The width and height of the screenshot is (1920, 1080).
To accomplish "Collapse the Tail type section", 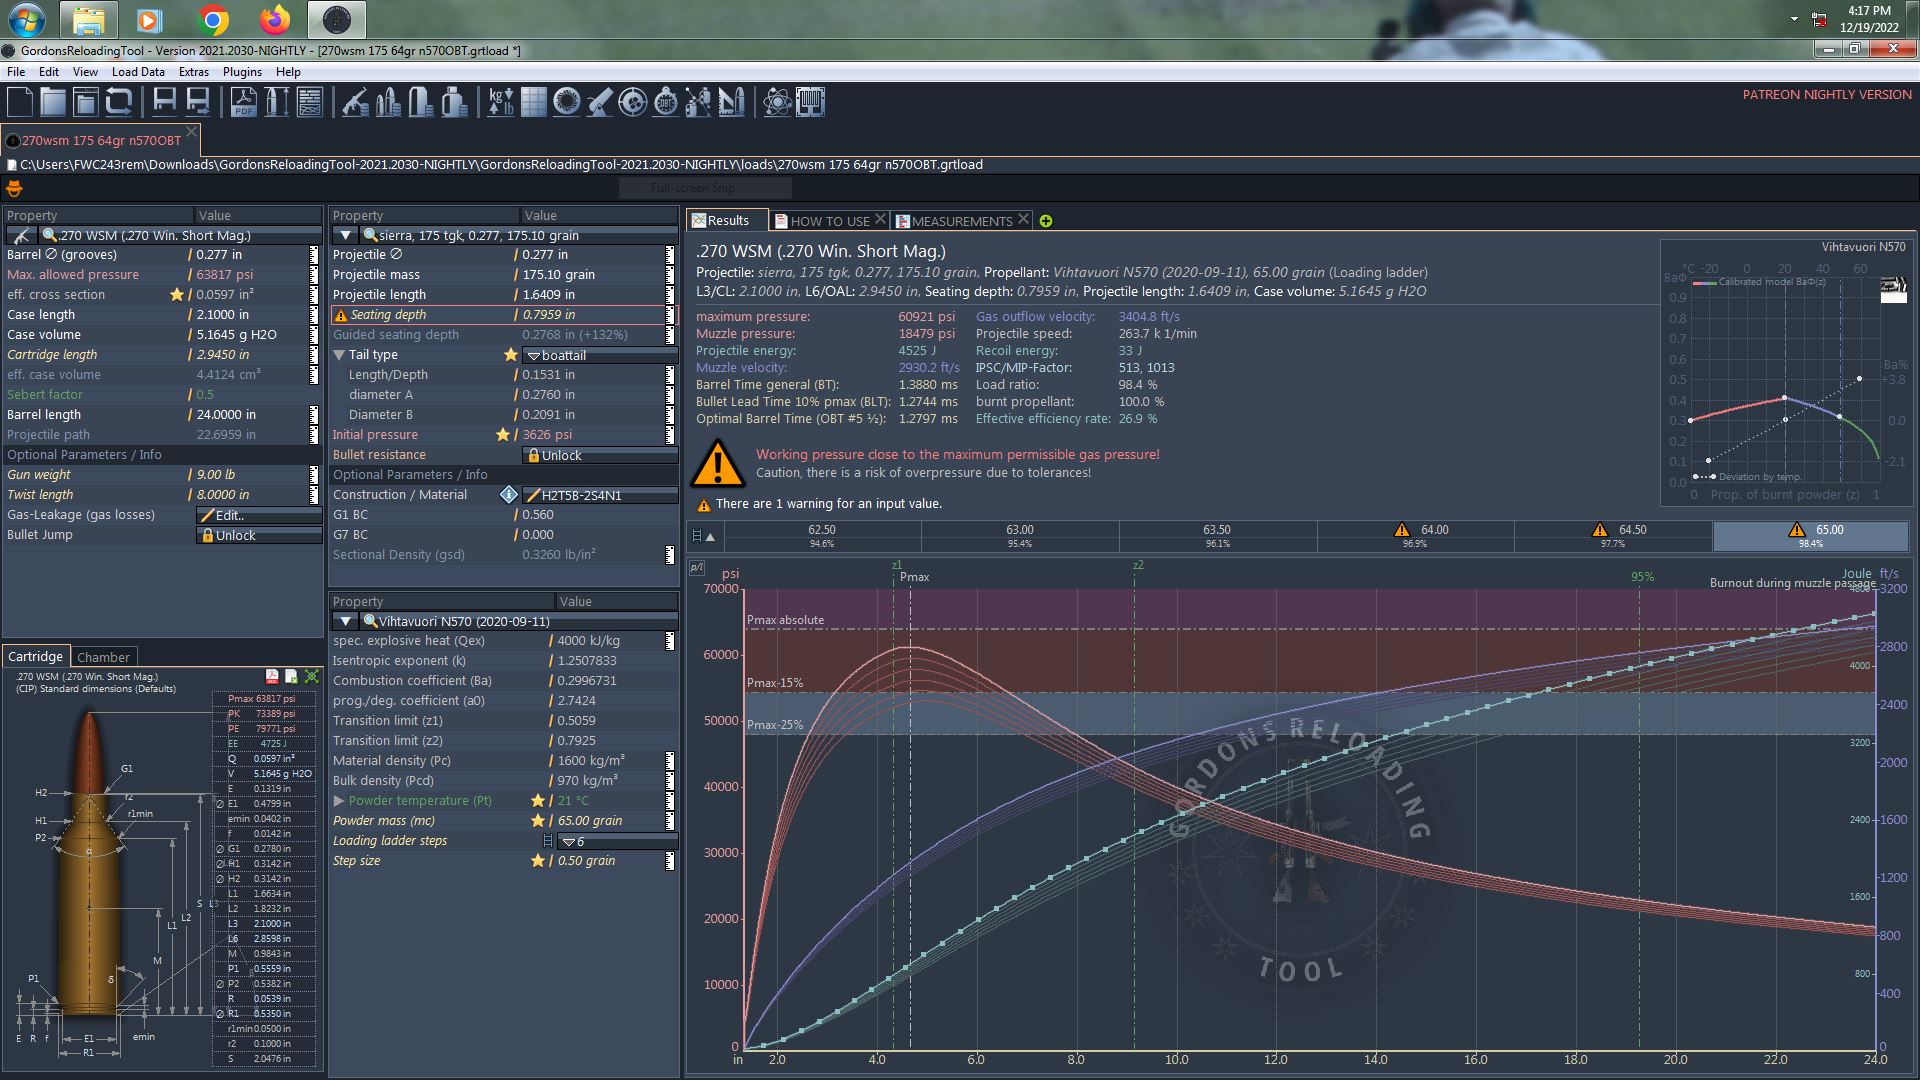I will (x=339, y=355).
